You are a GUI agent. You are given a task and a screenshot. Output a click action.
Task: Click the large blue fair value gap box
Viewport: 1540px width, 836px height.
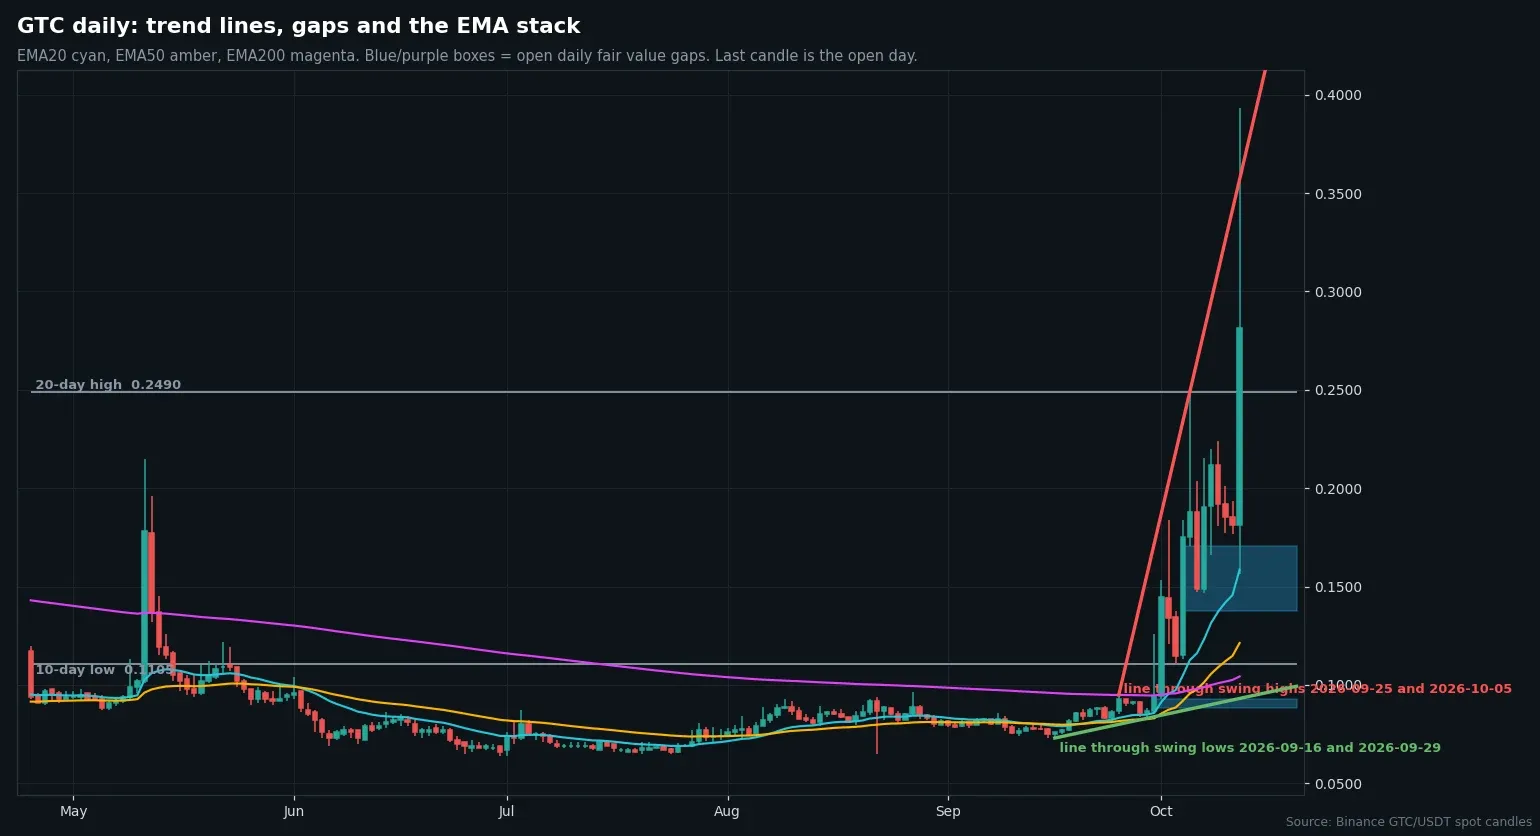coord(1241,578)
